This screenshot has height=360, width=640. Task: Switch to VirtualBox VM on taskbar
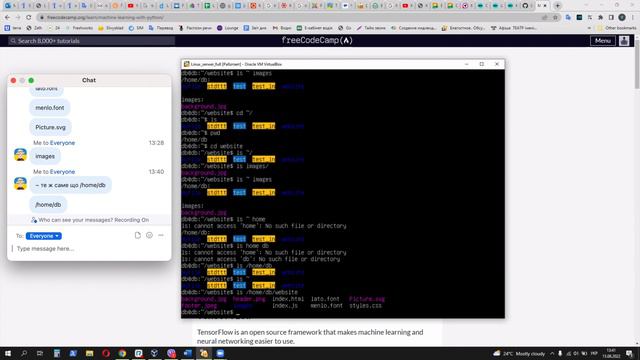coord(204,353)
